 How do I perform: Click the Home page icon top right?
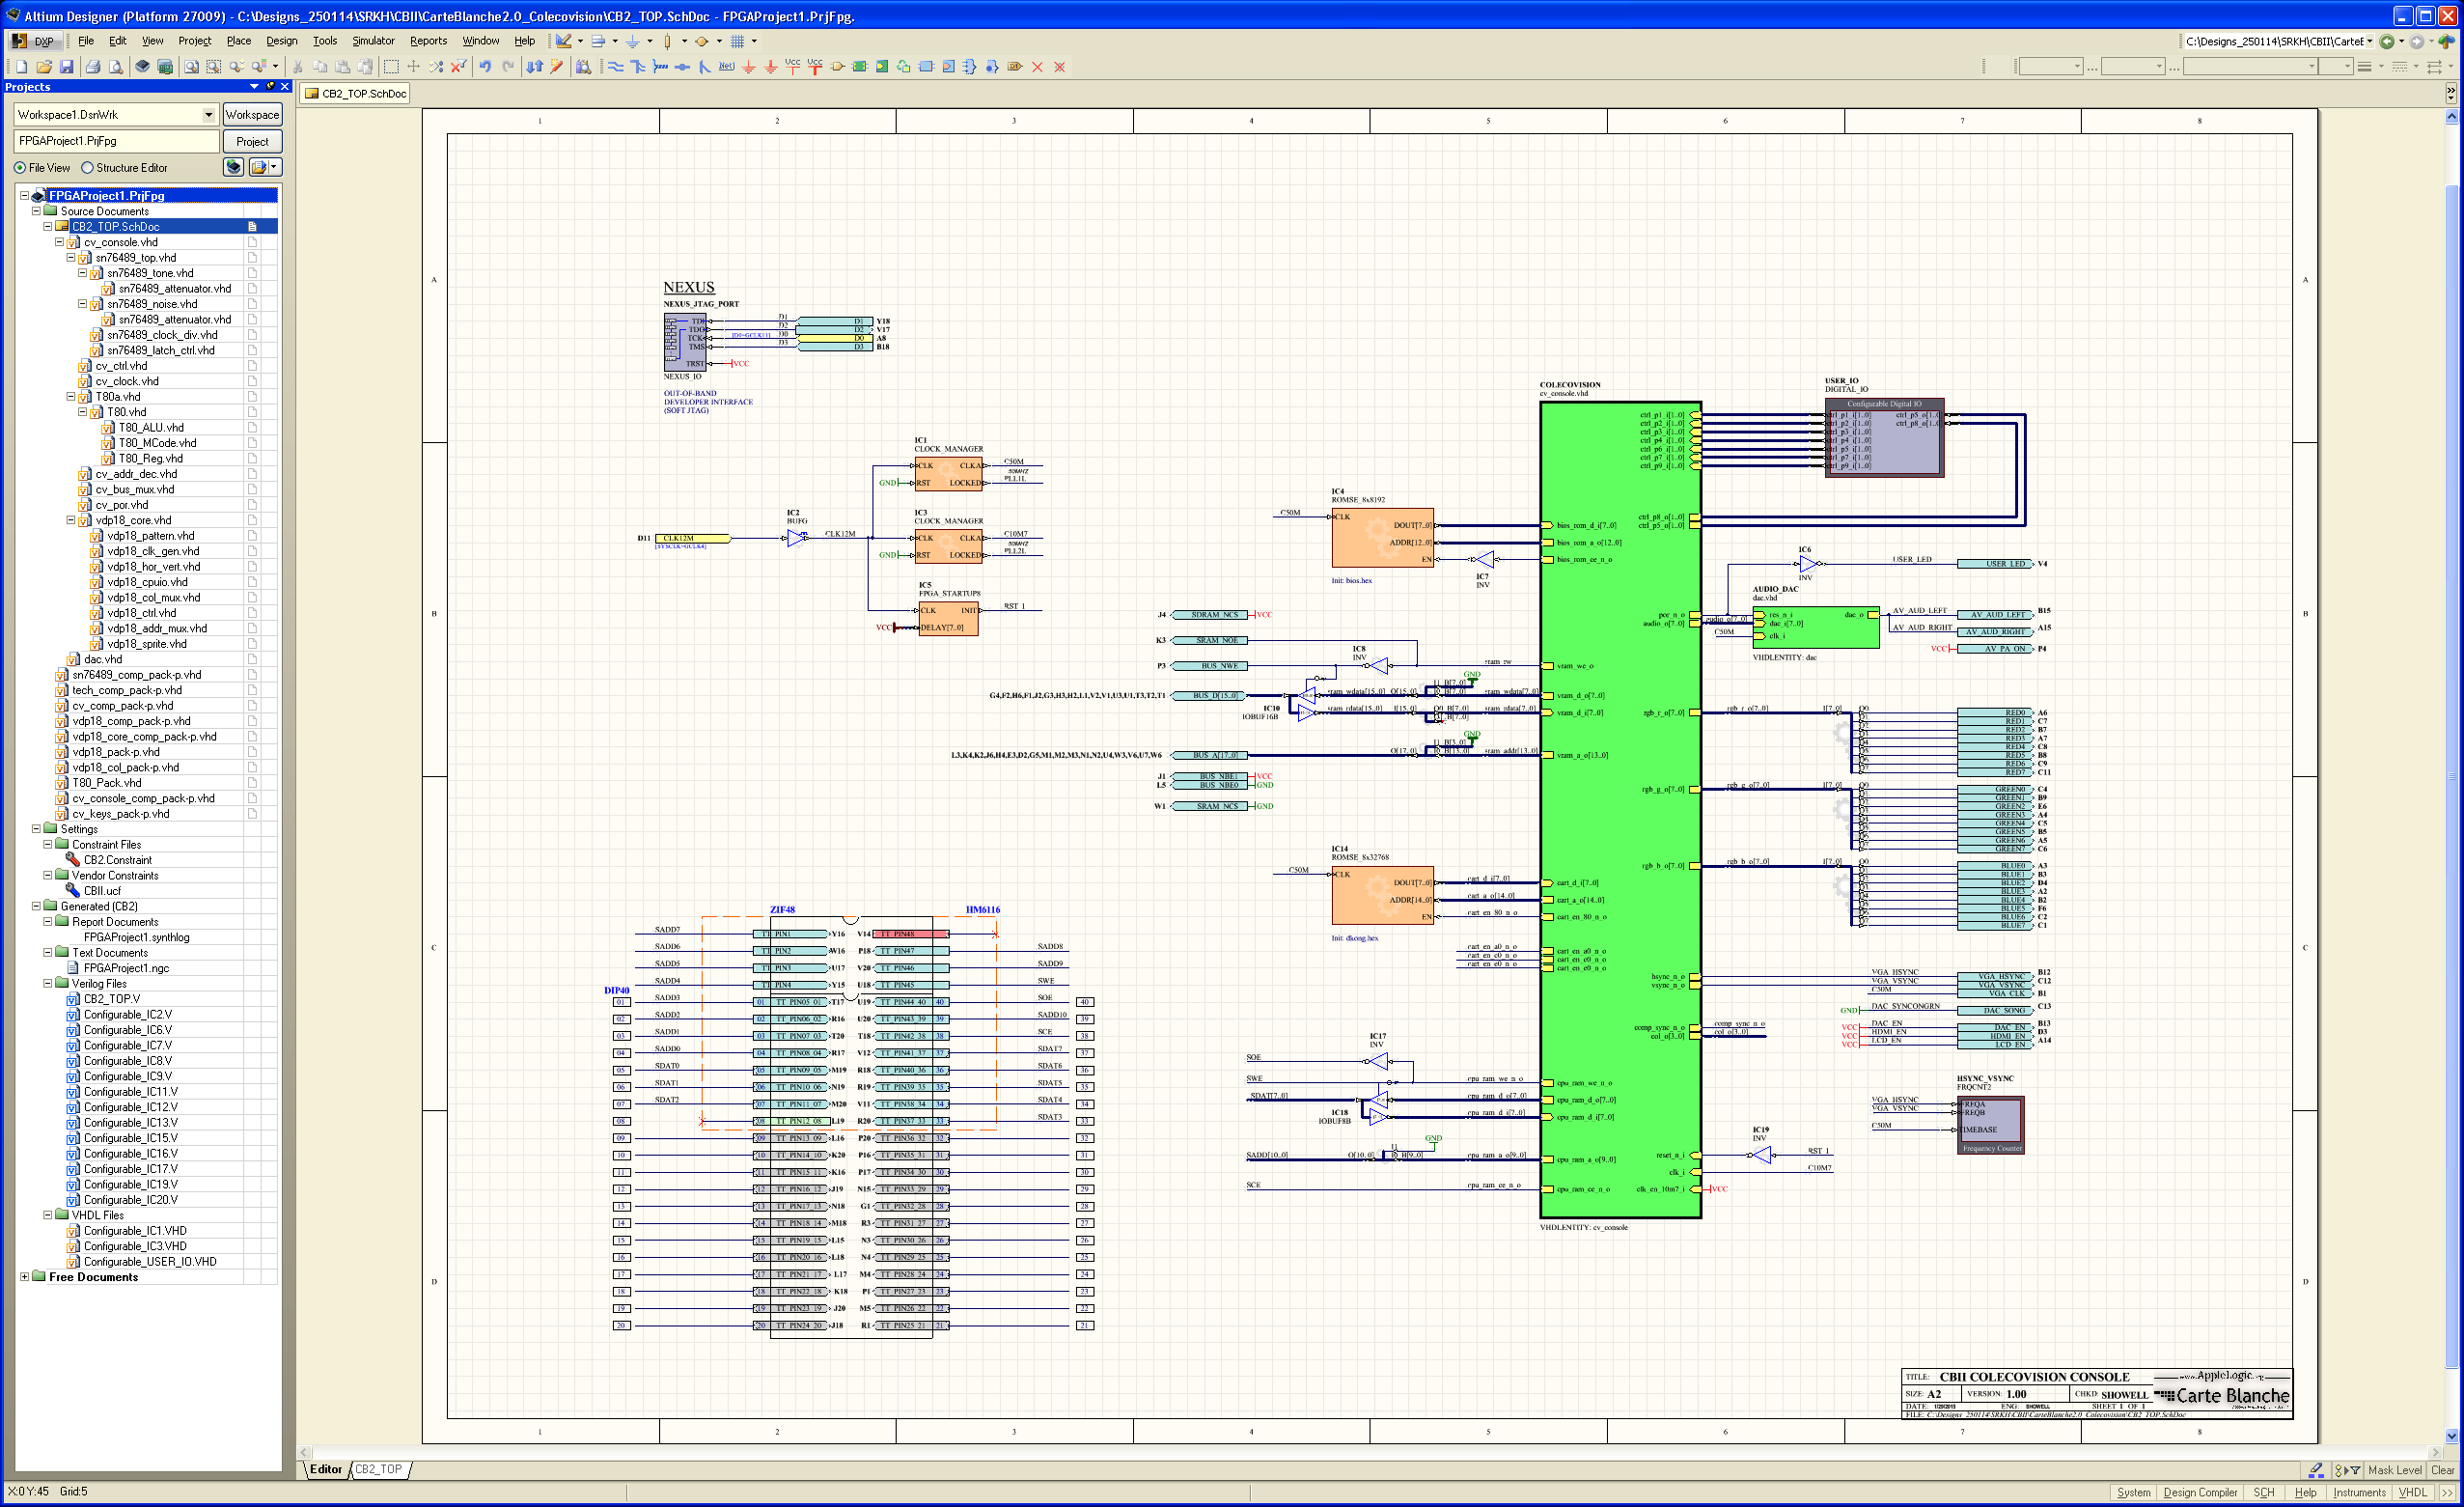[2446, 41]
